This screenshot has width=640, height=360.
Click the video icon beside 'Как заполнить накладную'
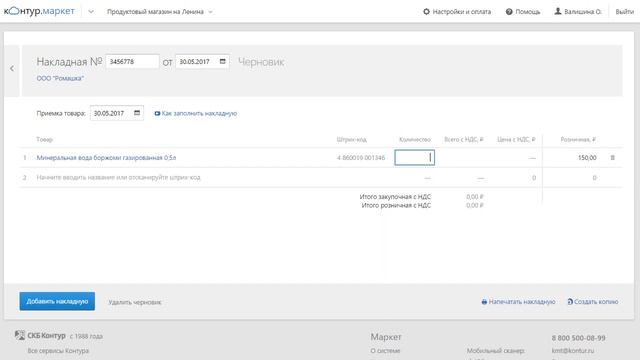(x=157, y=113)
